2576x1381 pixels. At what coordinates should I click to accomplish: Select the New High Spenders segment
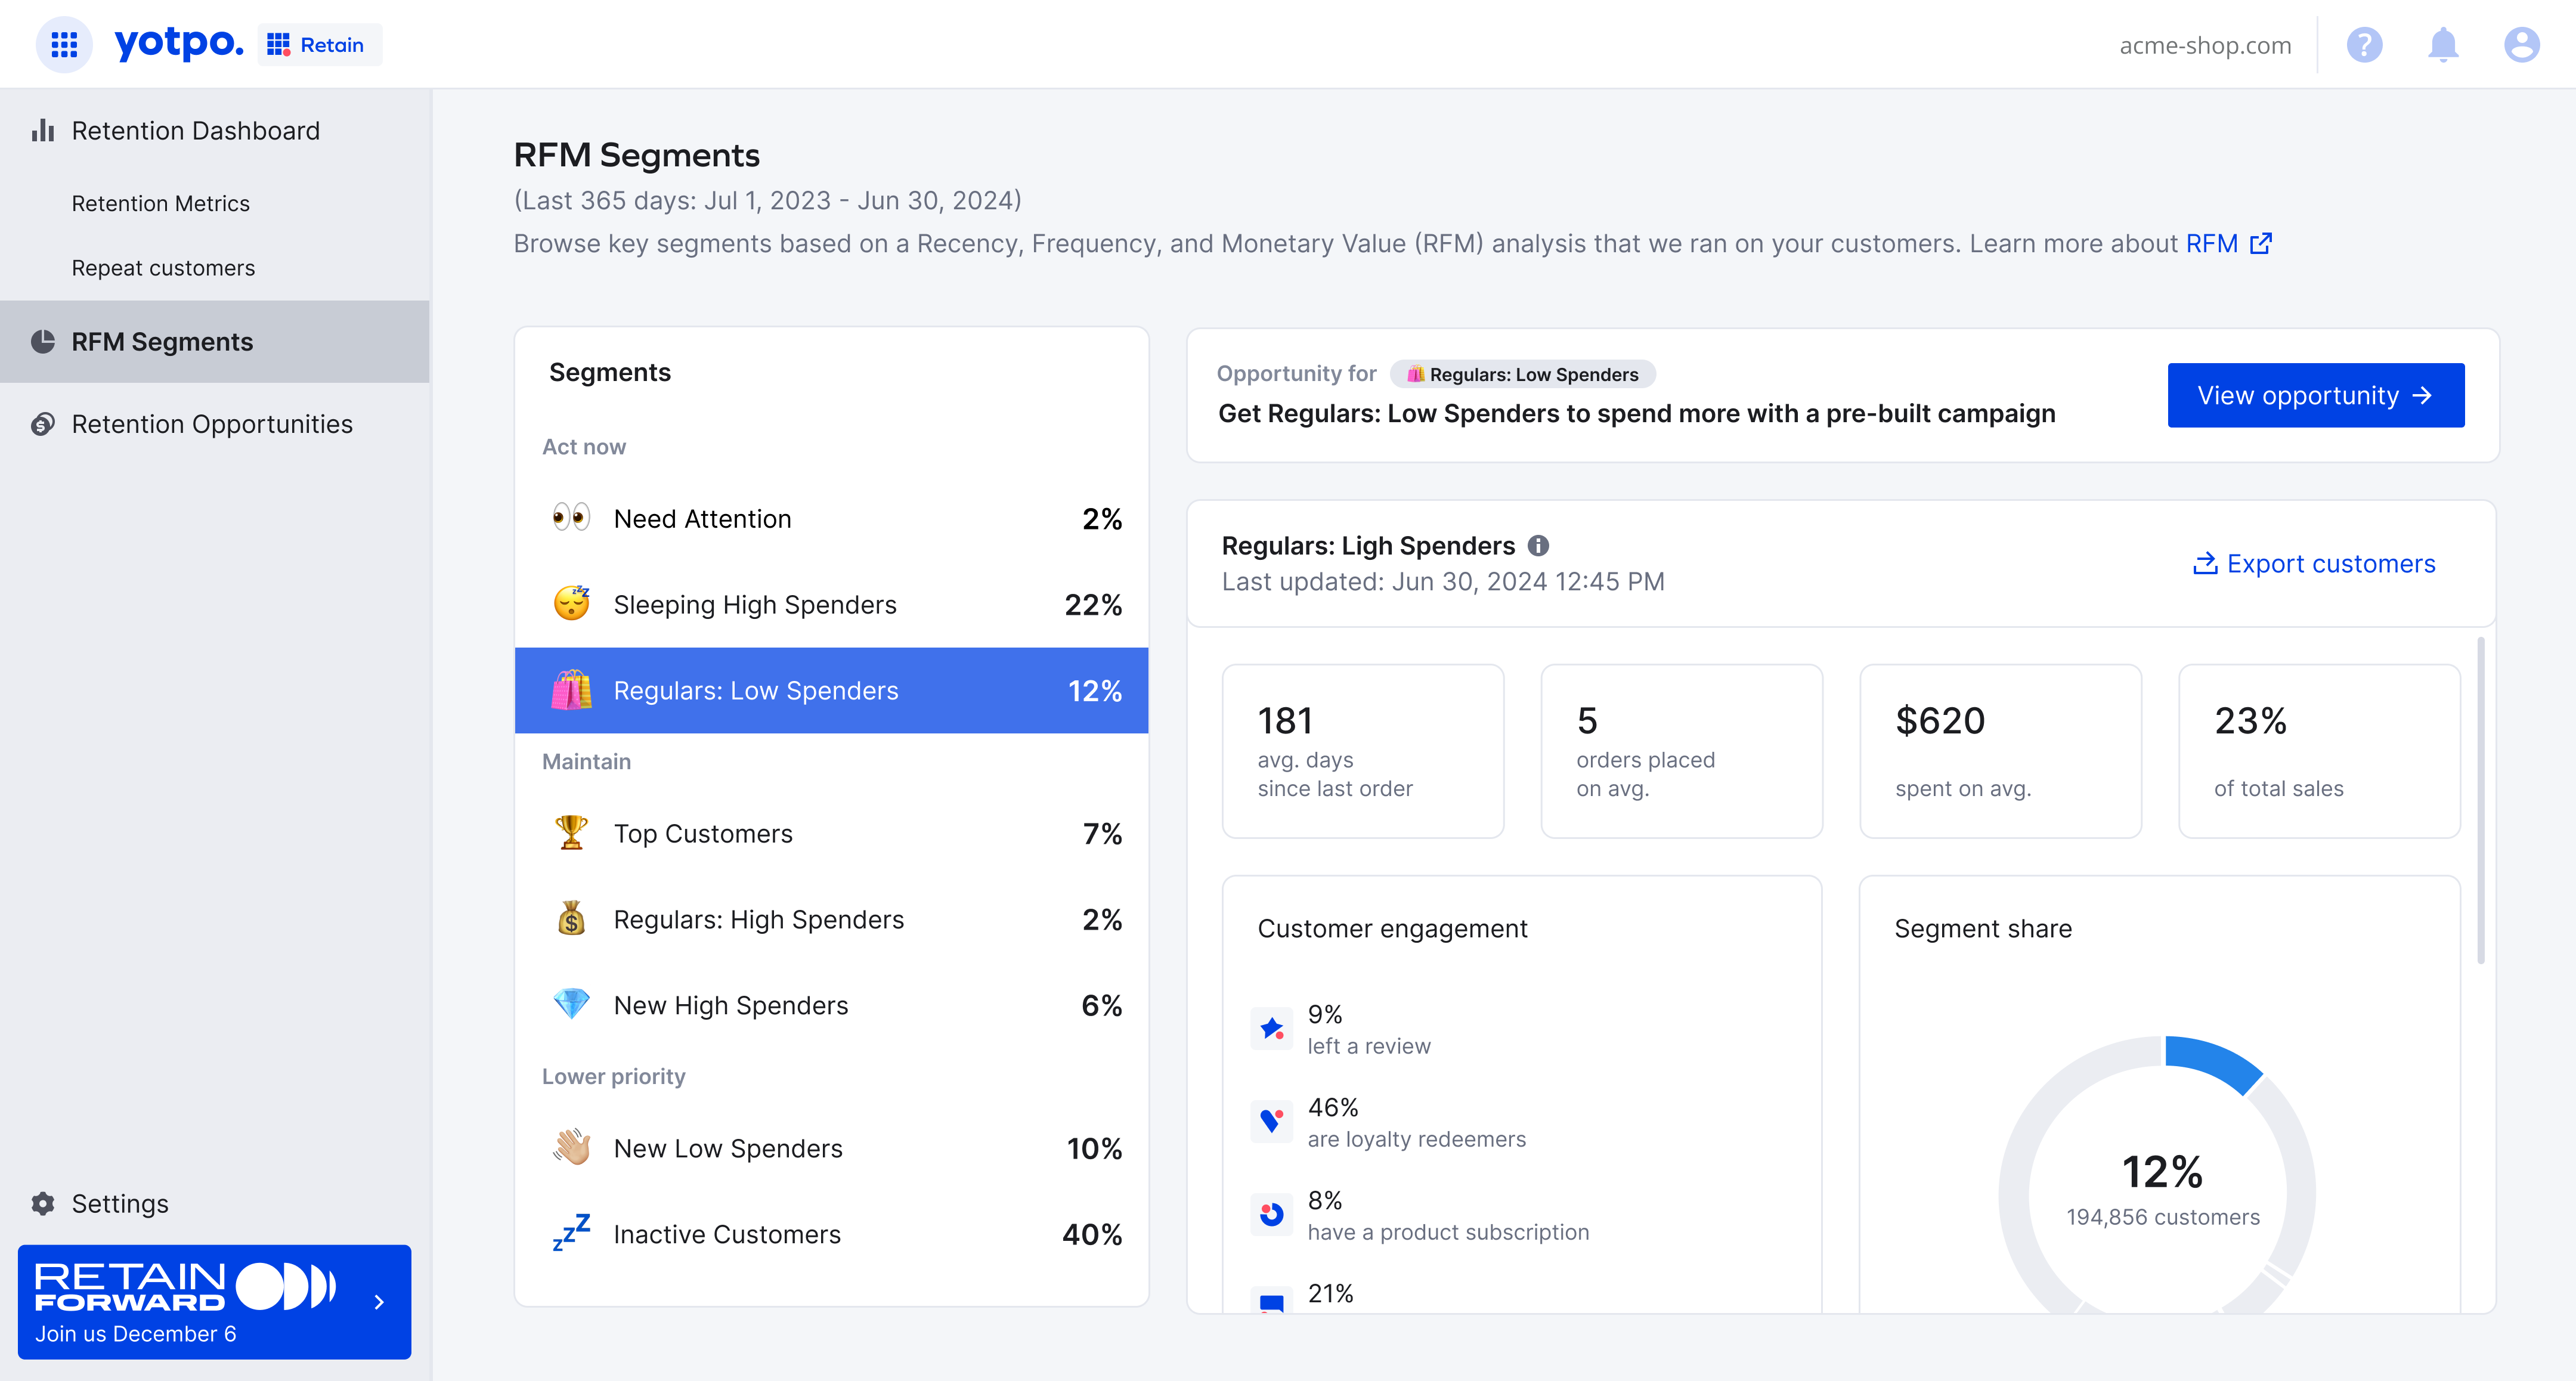pyautogui.click(x=831, y=1005)
